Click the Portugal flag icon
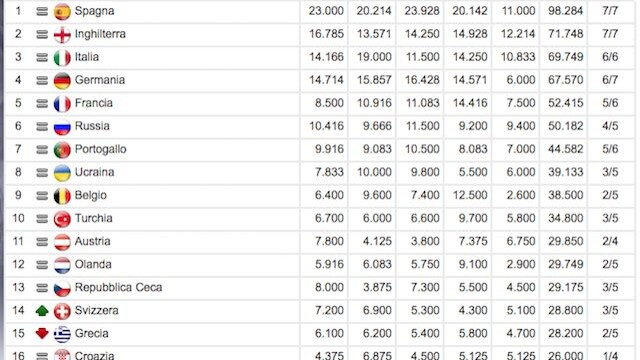Screen dimensions: 640x360 (62, 150)
